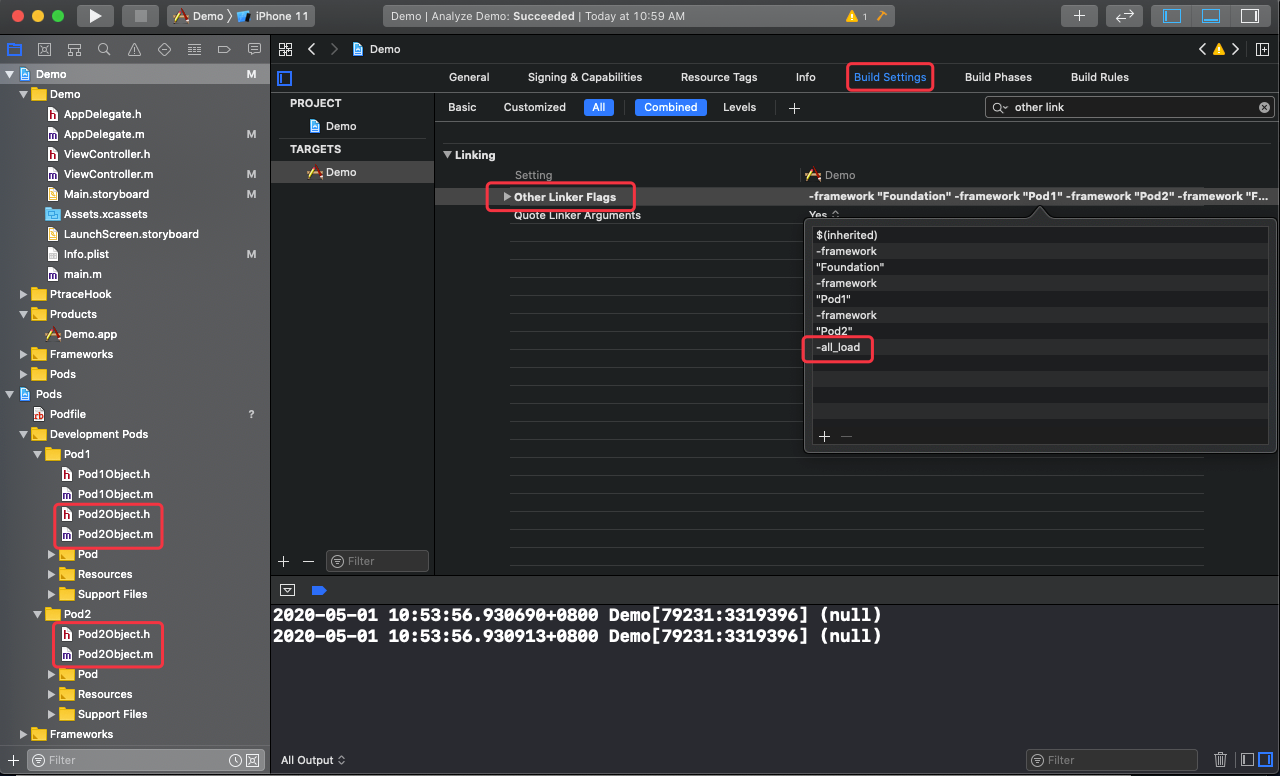Hide the debug area console
Viewport: 1280px width, 776px height.
point(287,590)
